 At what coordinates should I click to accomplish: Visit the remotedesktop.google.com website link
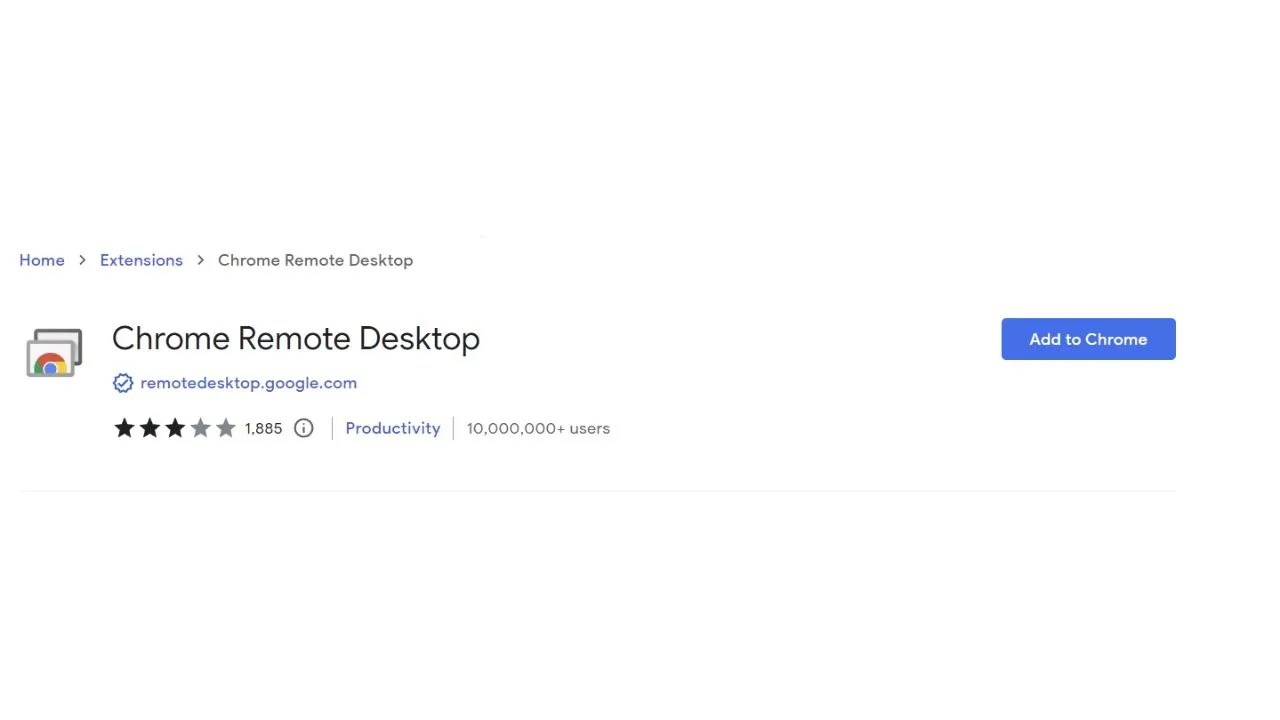[x=248, y=383]
